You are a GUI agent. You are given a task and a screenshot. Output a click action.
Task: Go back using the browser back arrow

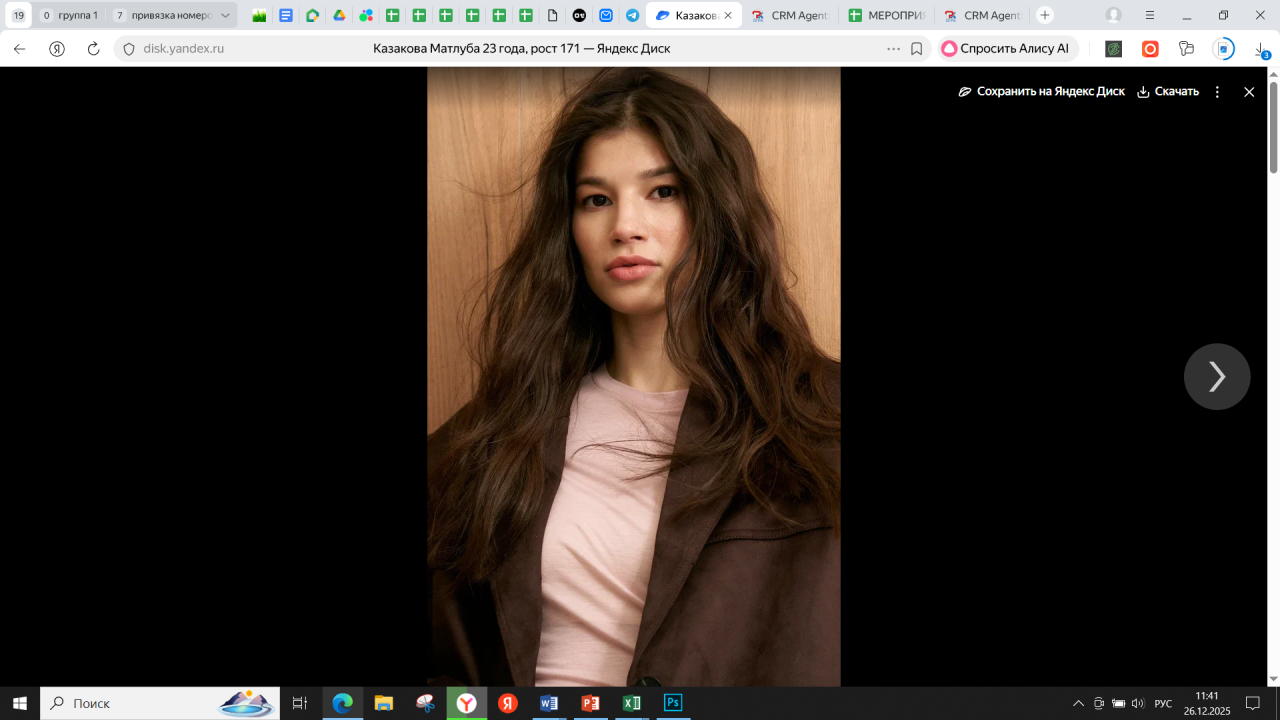click(x=19, y=49)
